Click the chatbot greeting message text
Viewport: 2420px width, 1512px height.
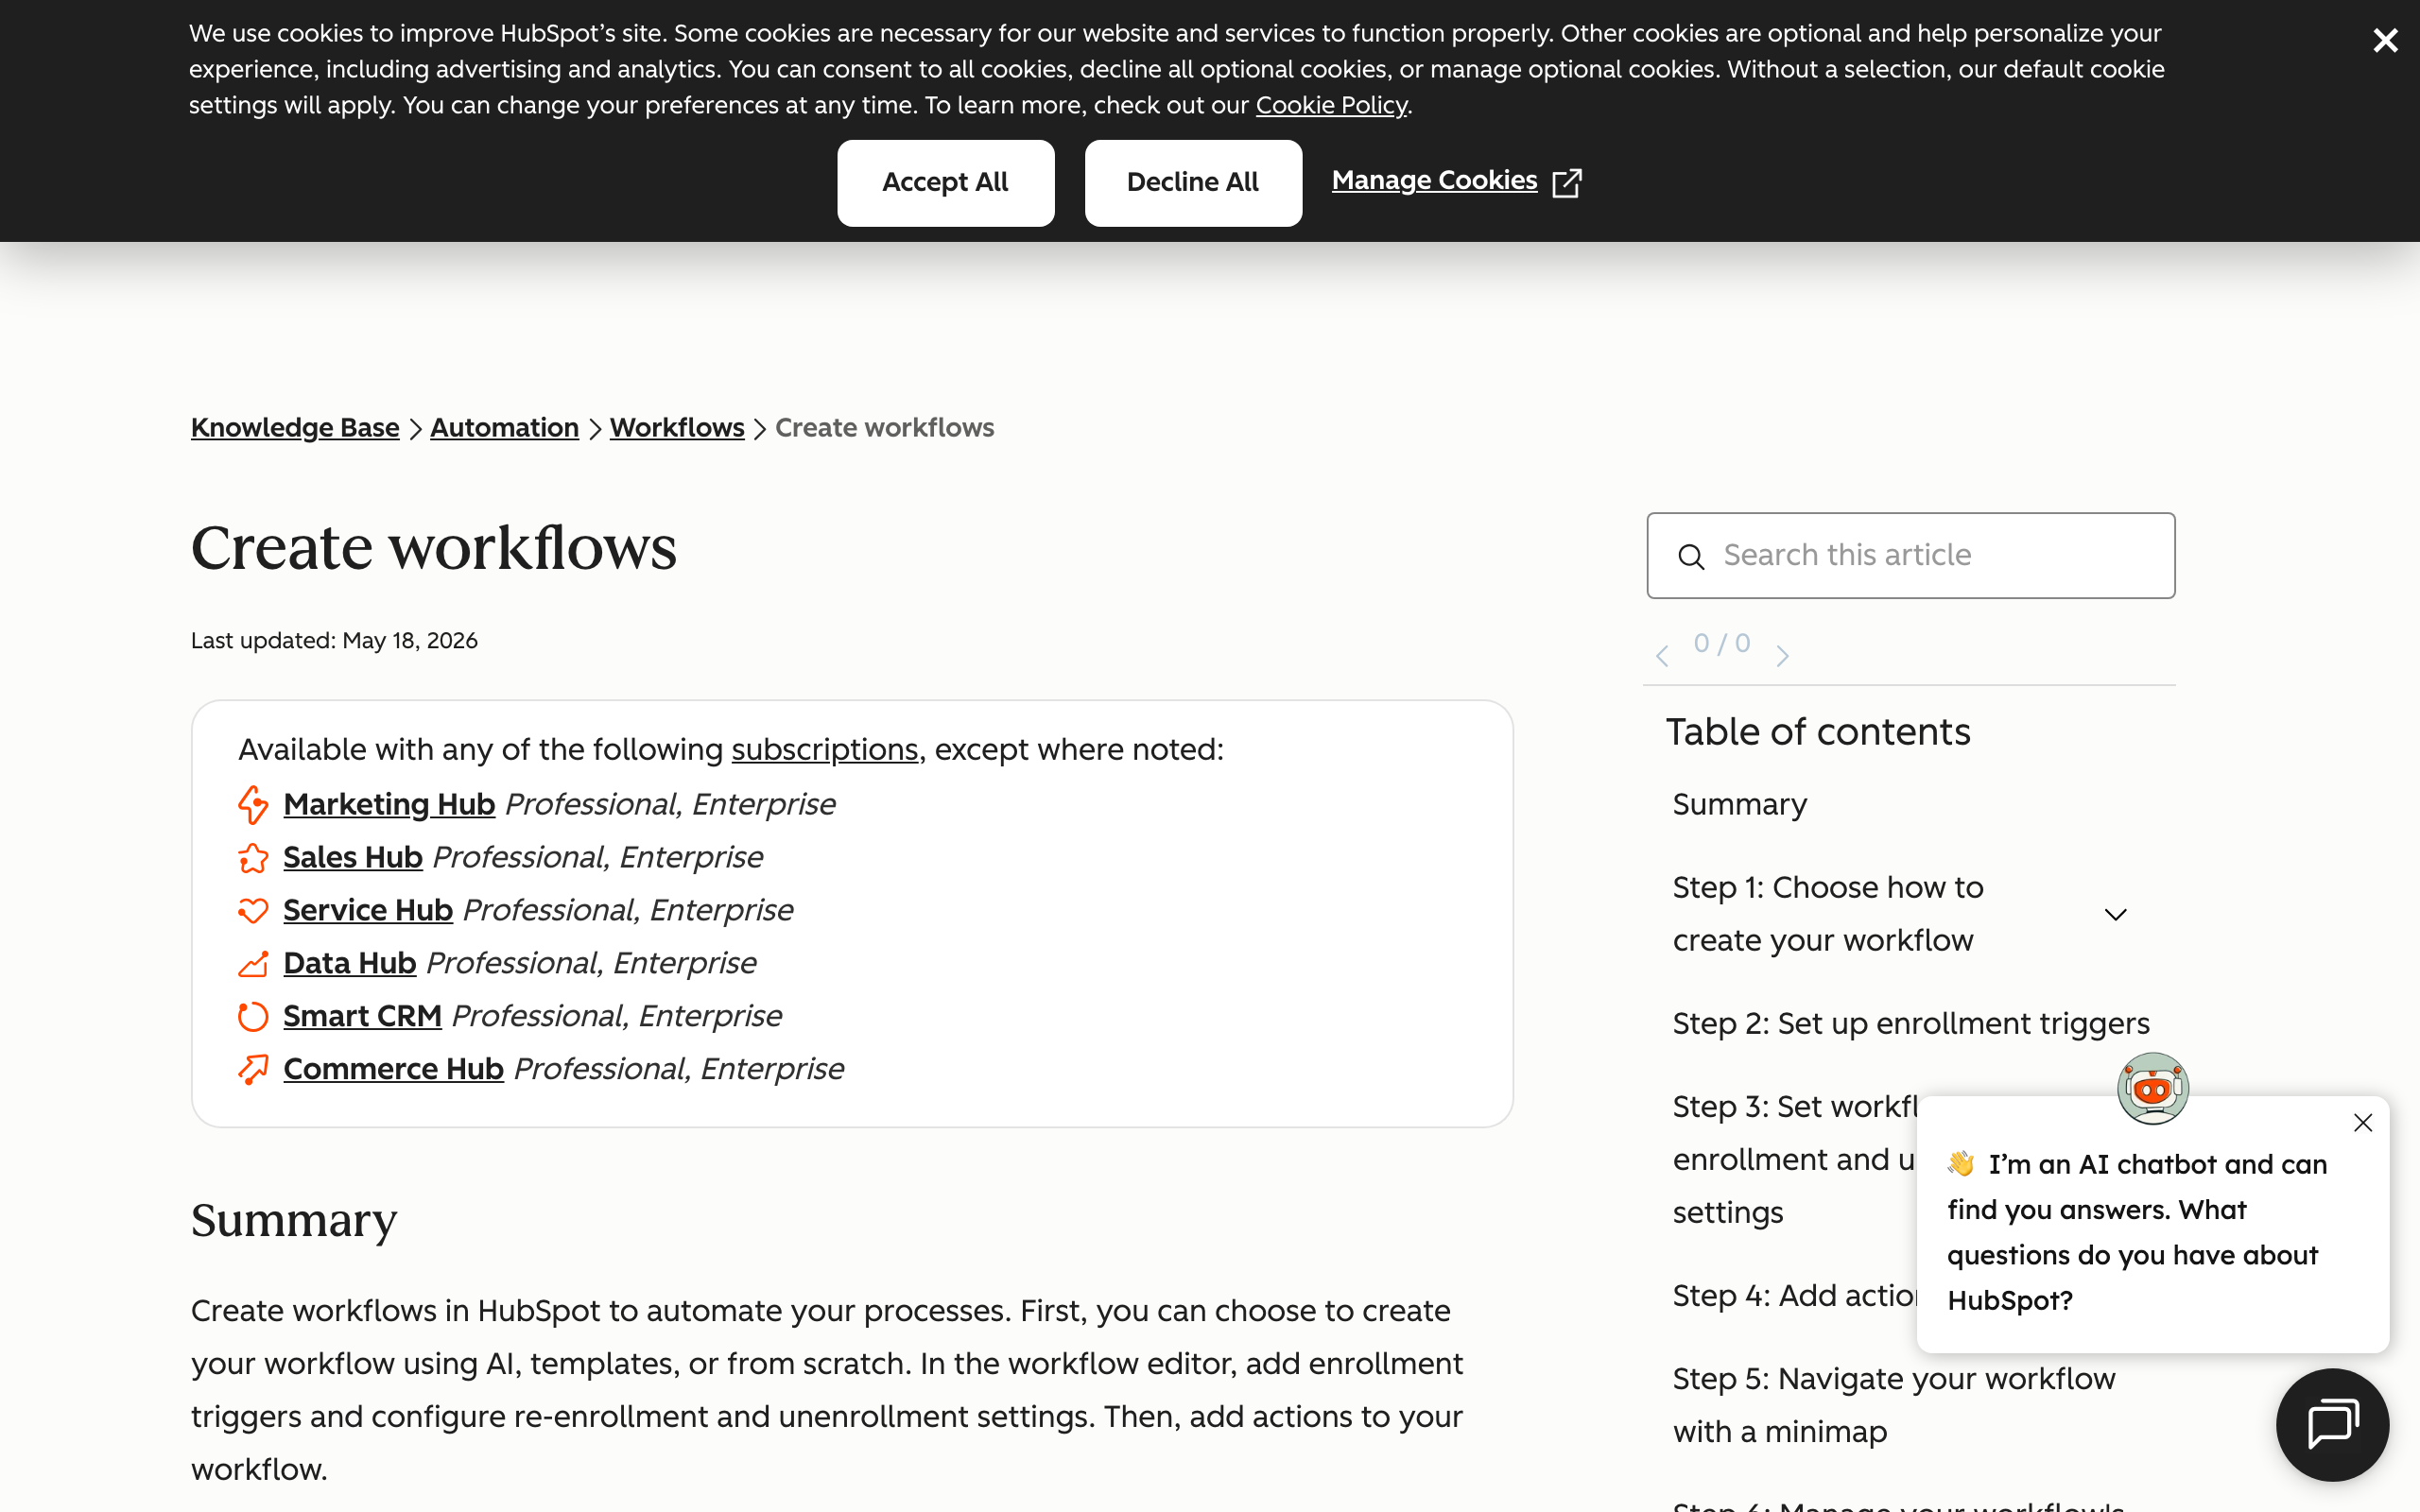pyautogui.click(x=2137, y=1233)
